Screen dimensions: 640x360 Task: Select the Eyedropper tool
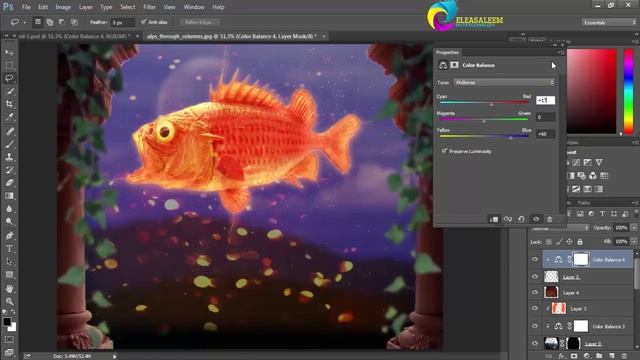(x=9, y=117)
